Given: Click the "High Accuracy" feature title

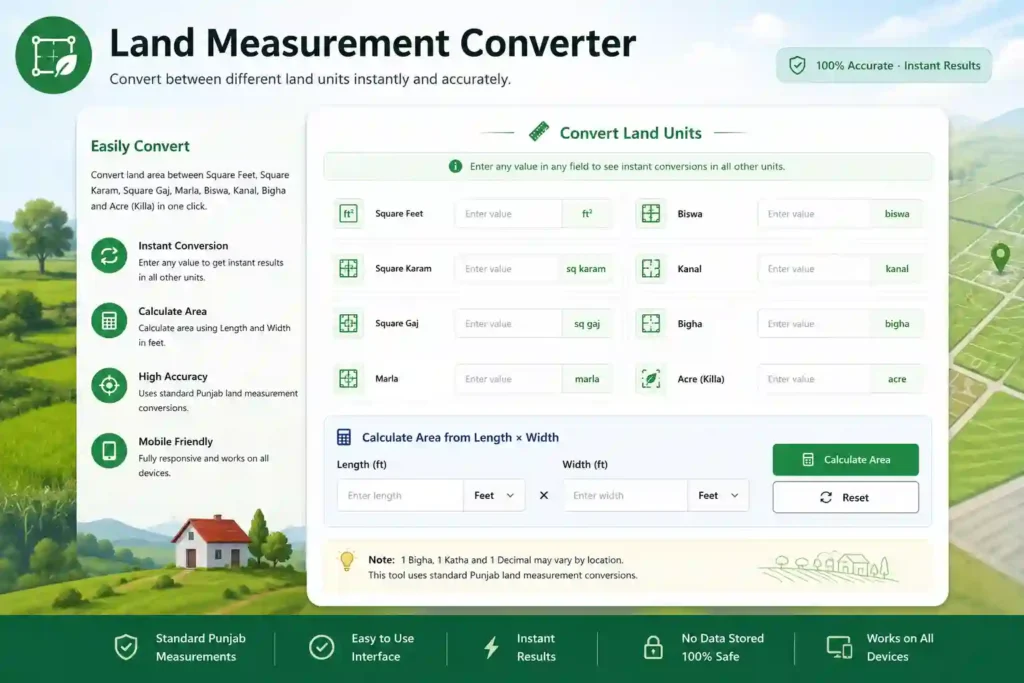Looking at the screenshot, I should [172, 376].
